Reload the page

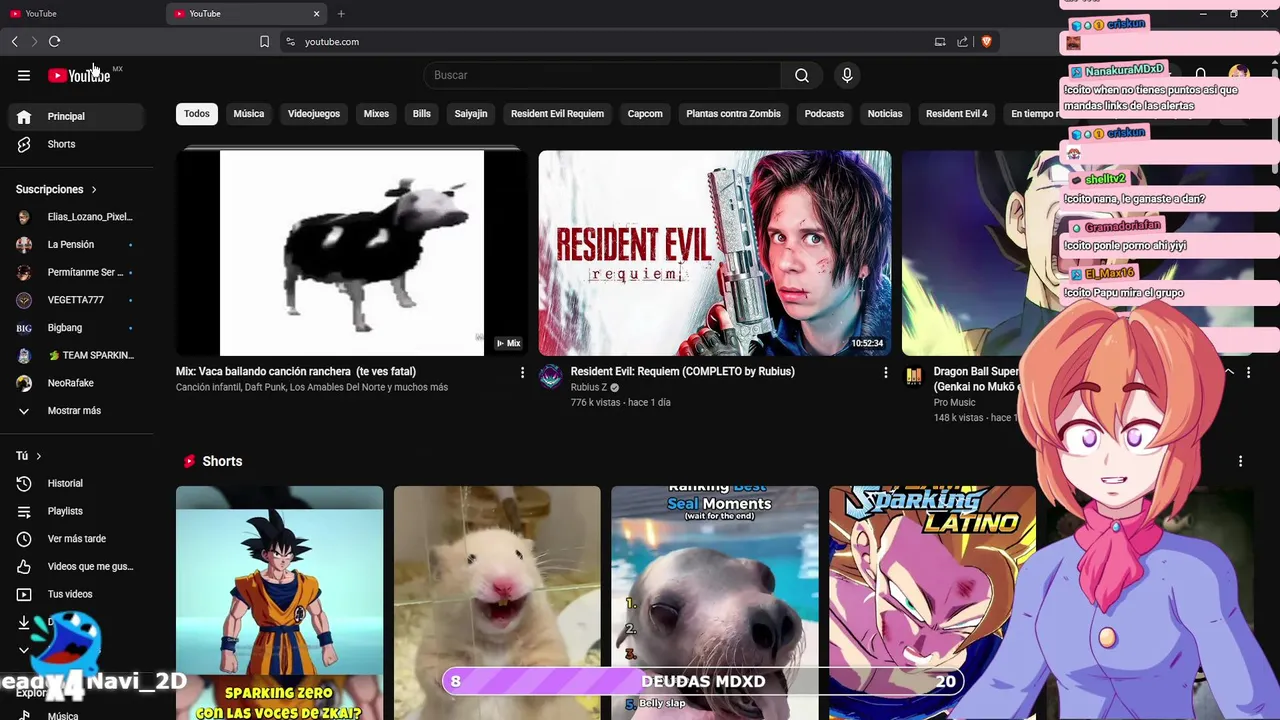click(x=54, y=41)
